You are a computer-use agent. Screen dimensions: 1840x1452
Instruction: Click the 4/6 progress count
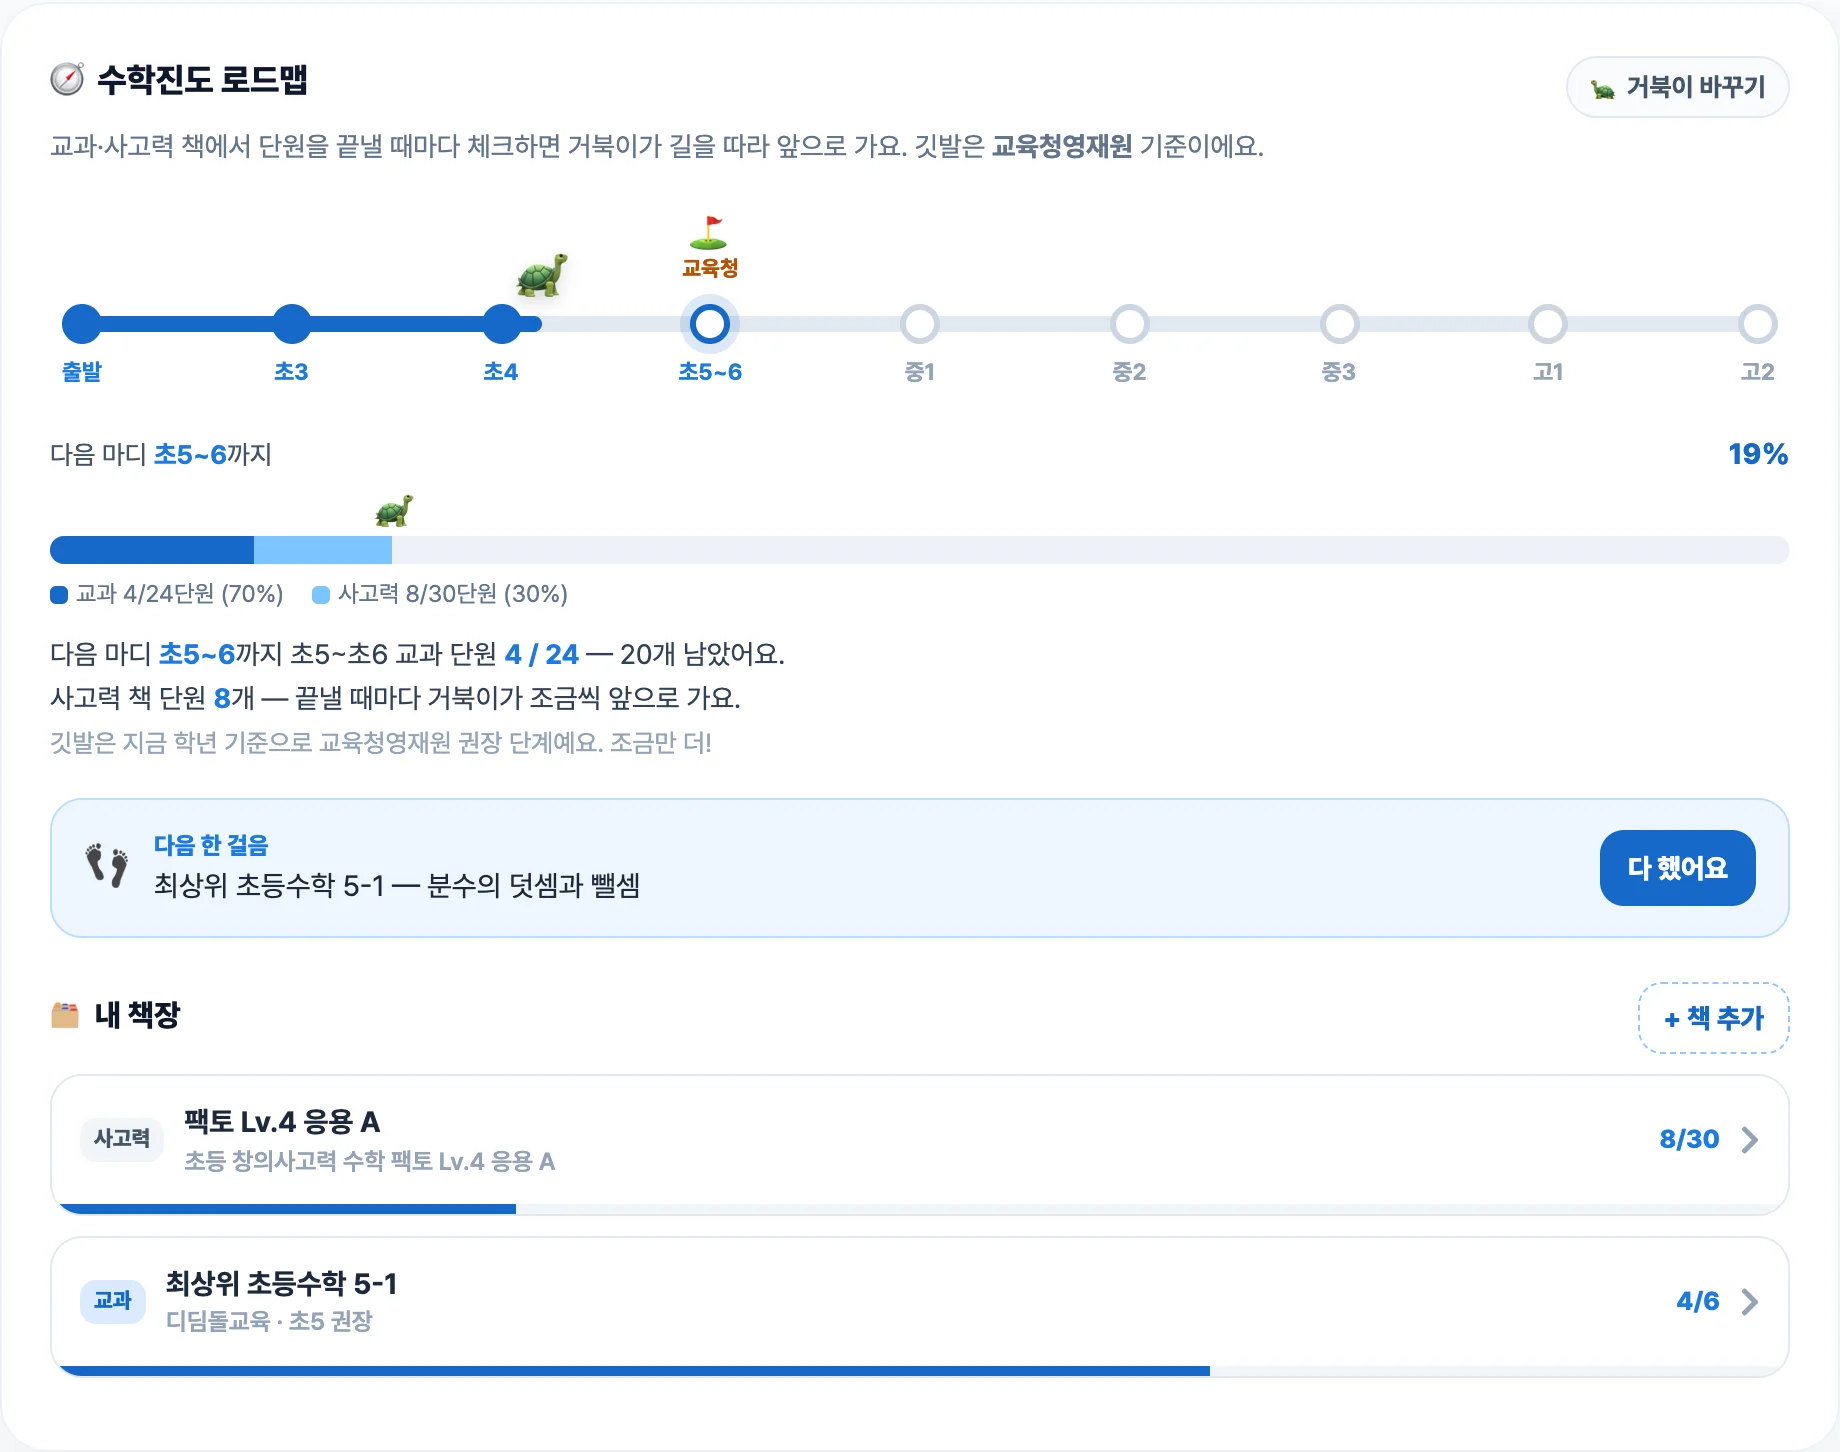(x=1698, y=1301)
